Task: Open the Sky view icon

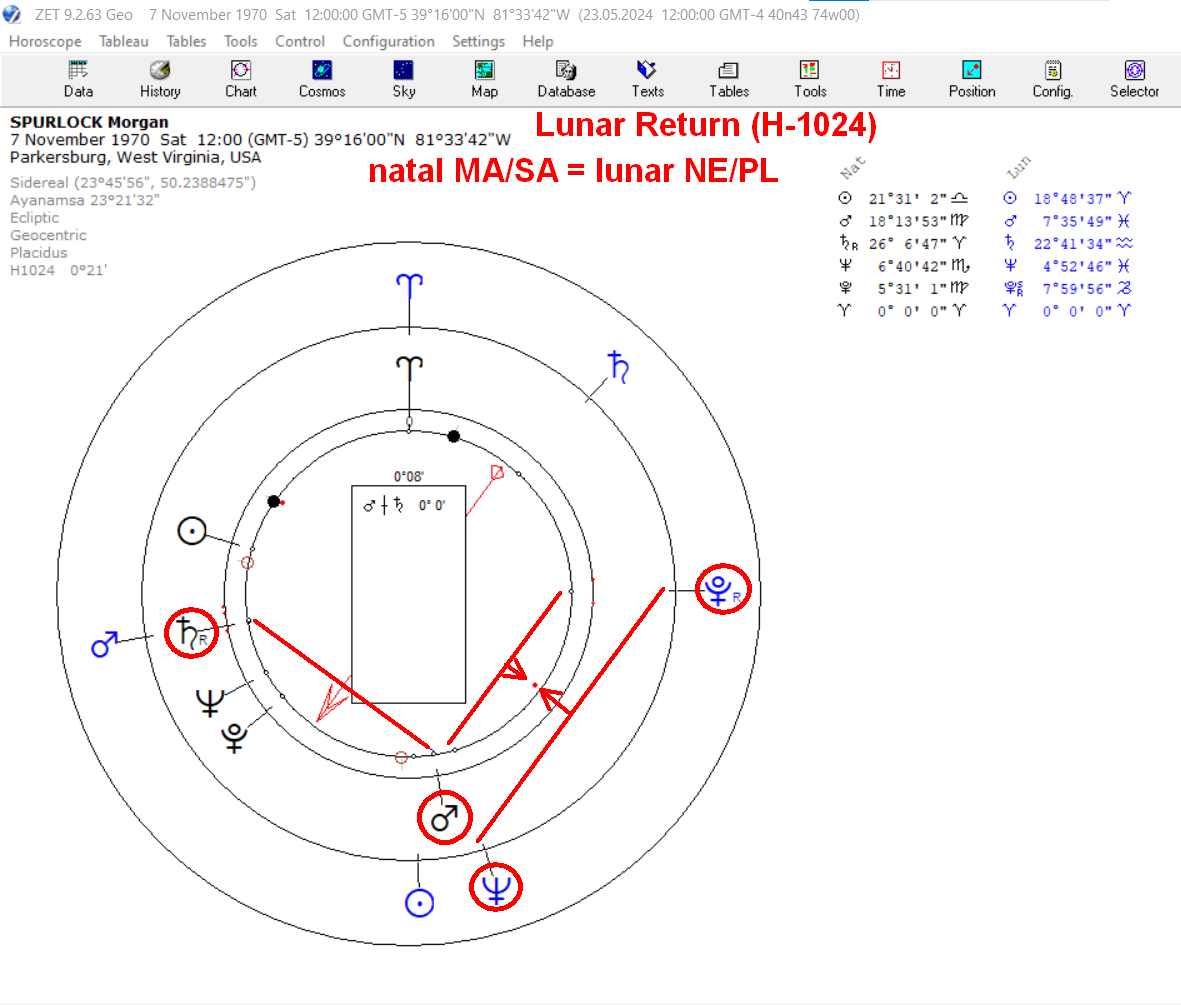Action: (x=404, y=79)
